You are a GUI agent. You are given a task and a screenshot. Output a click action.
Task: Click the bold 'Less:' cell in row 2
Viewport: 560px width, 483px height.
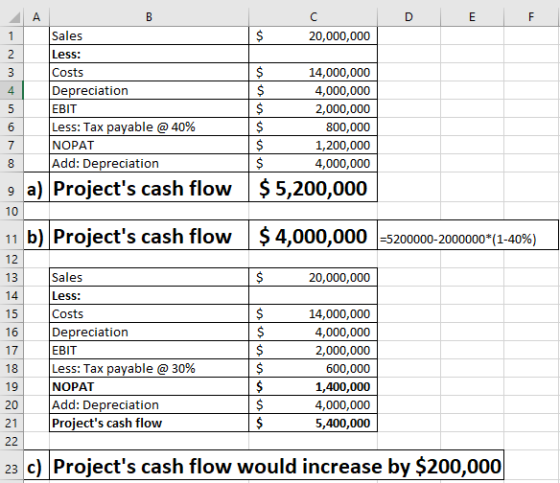click(149, 54)
